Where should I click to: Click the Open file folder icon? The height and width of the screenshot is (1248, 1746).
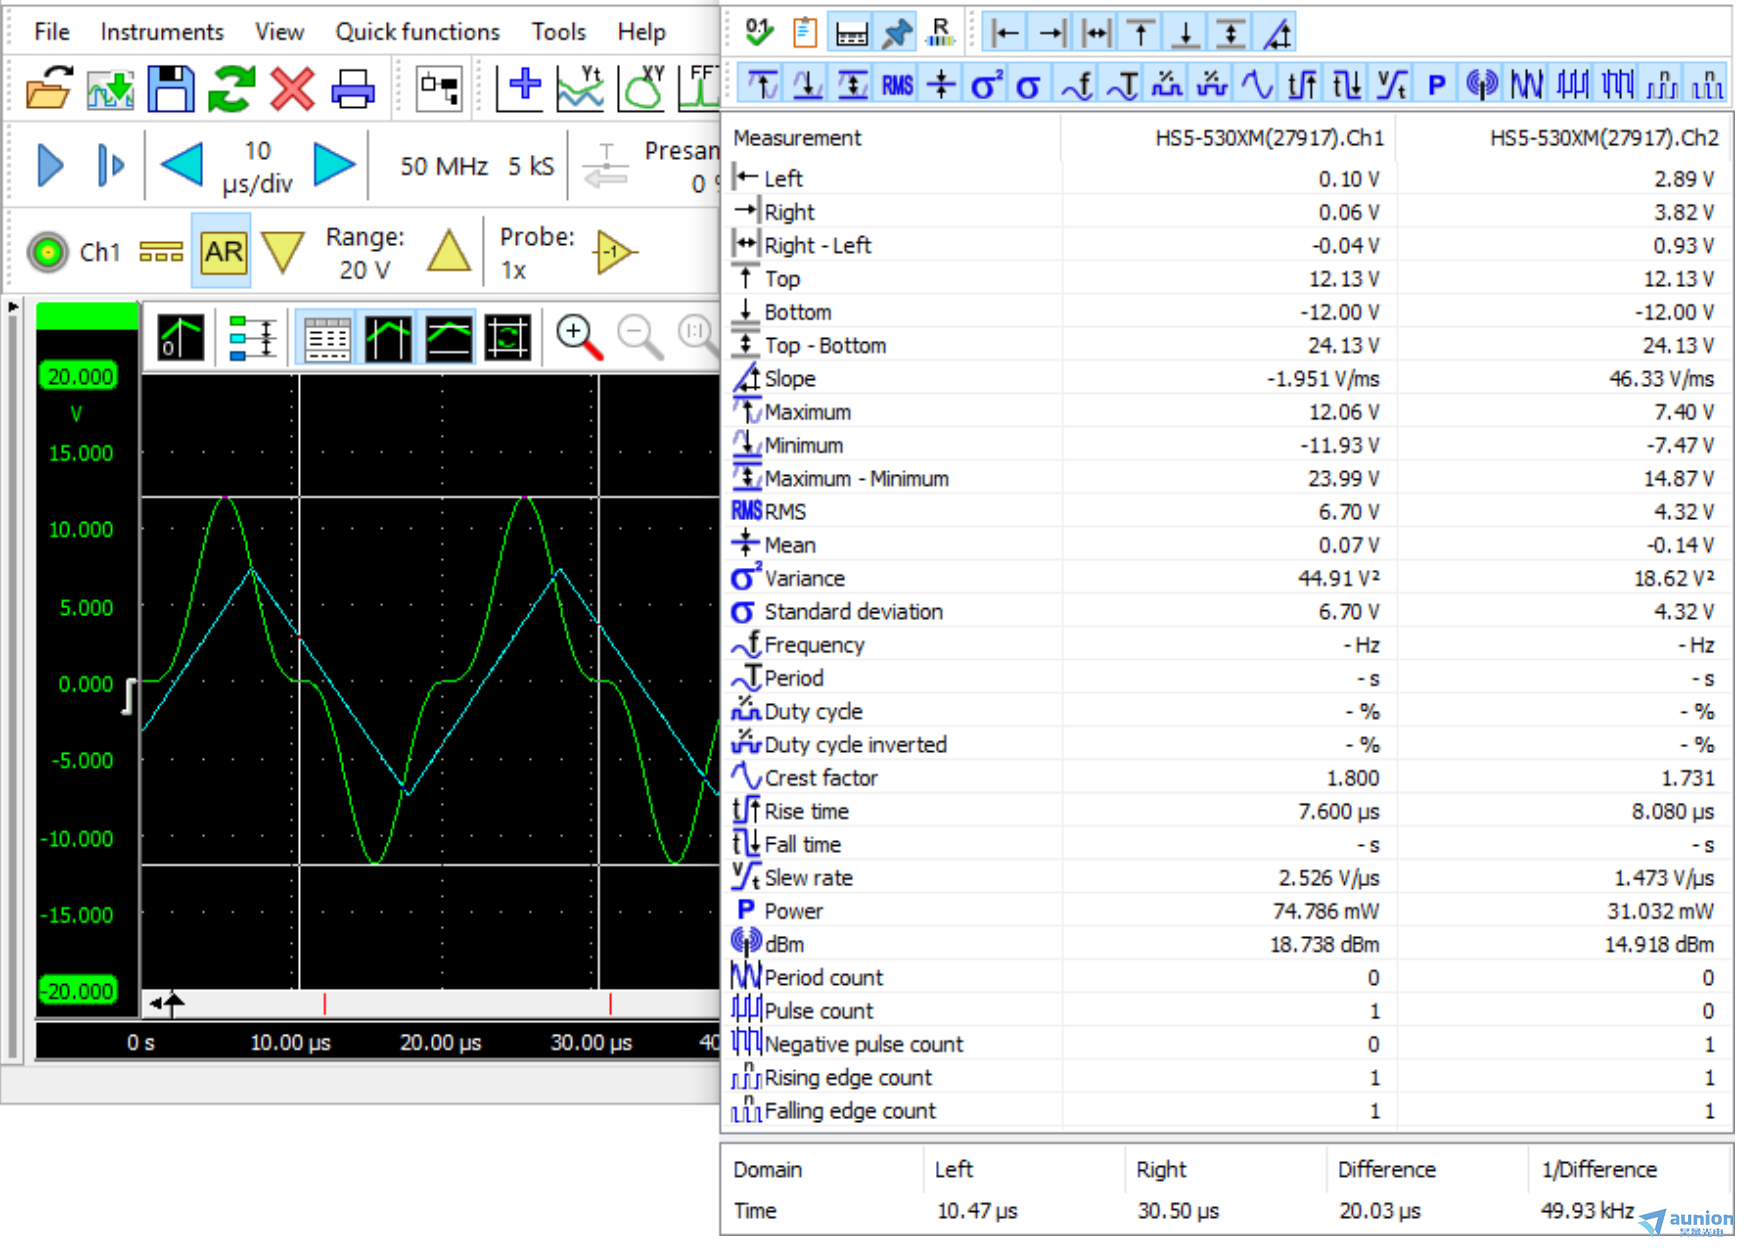(x=48, y=89)
